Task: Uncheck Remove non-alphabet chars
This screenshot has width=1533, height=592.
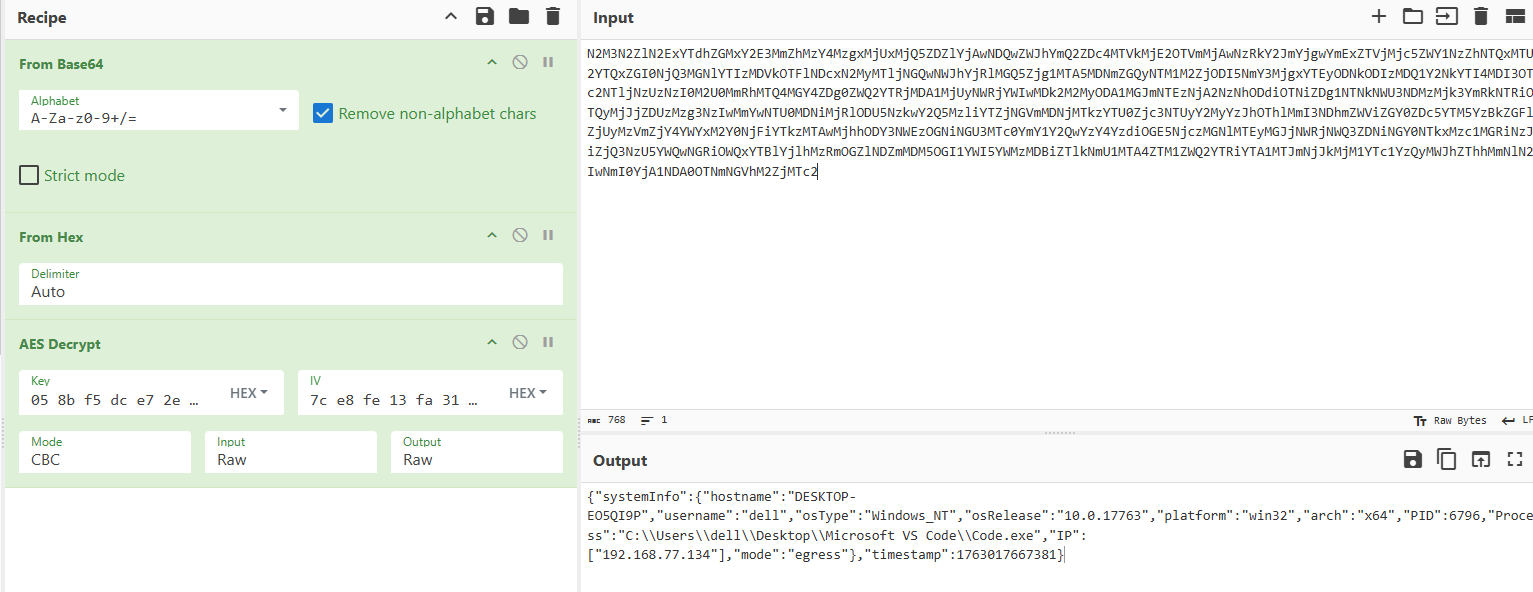Action: tap(323, 113)
